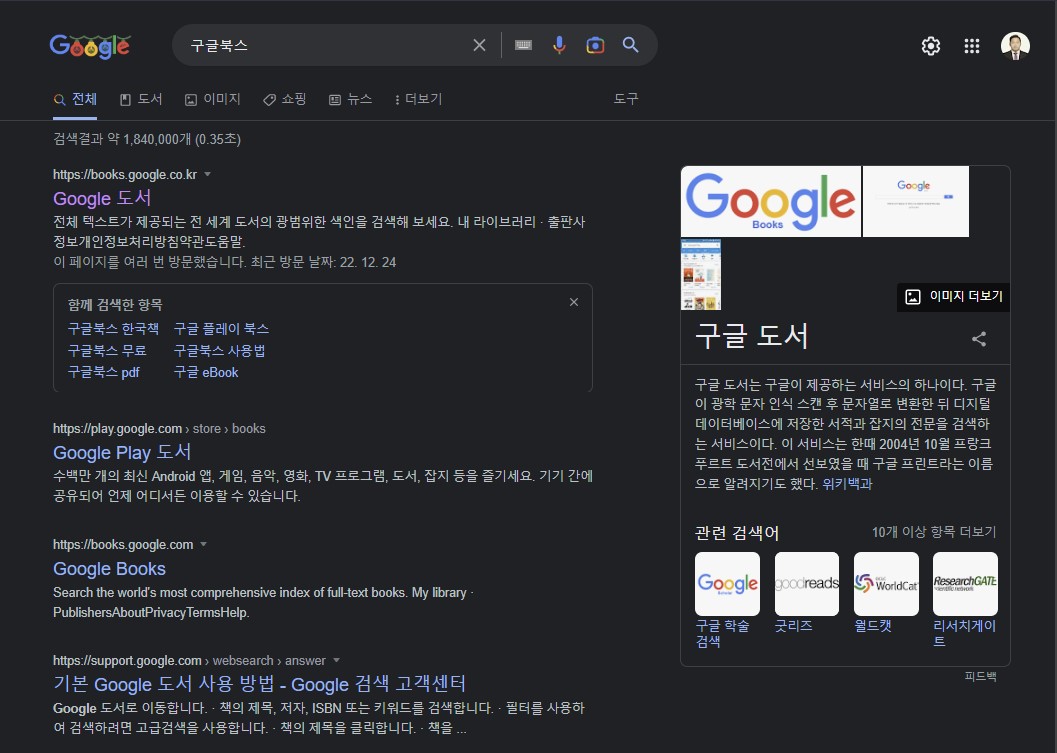This screenshot has height=753, width=1057.
Task: Select the 전체 results tab
Action: [x=75, y=99]
